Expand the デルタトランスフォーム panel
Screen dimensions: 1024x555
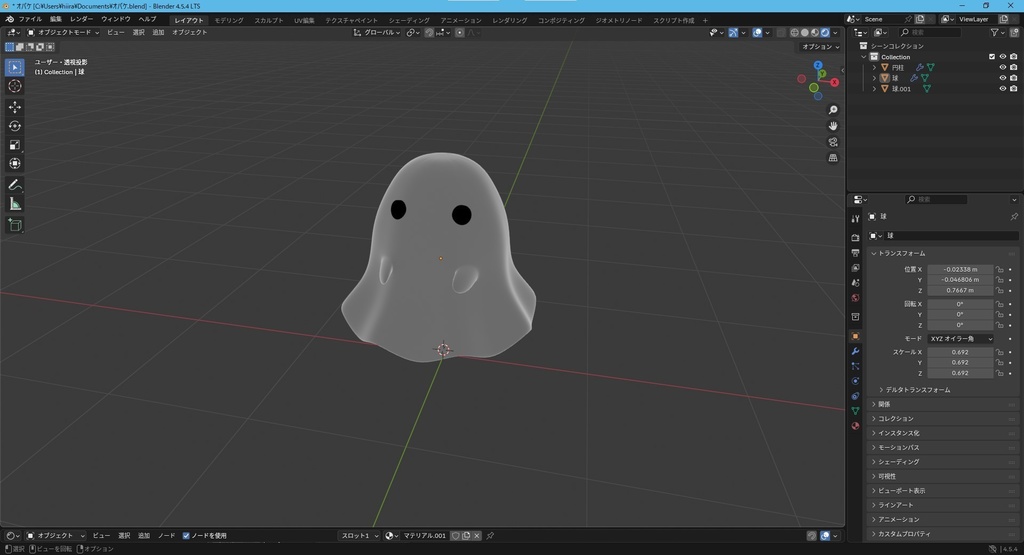917,389
